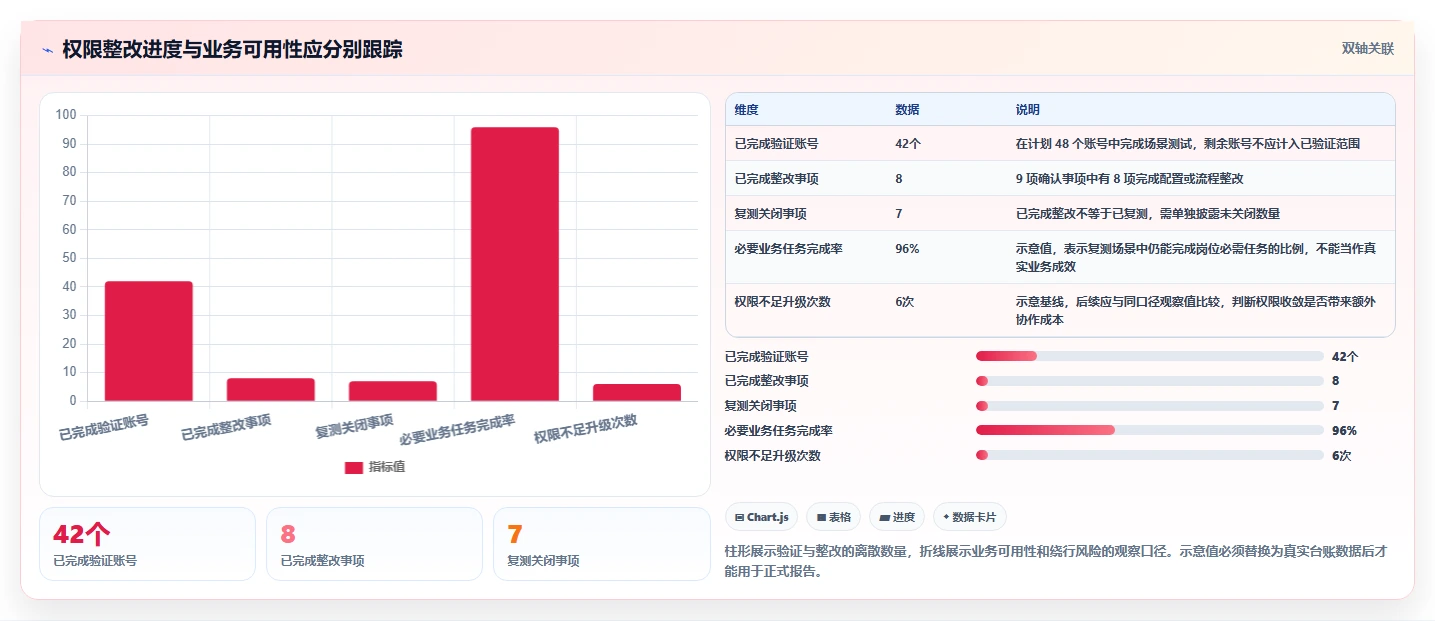Click the chart title 权限整改进度与业务可用性应分别跟踪
The height and width of the screenshot is (621, 1435).
pyautogui.click(x=233, y=50)
